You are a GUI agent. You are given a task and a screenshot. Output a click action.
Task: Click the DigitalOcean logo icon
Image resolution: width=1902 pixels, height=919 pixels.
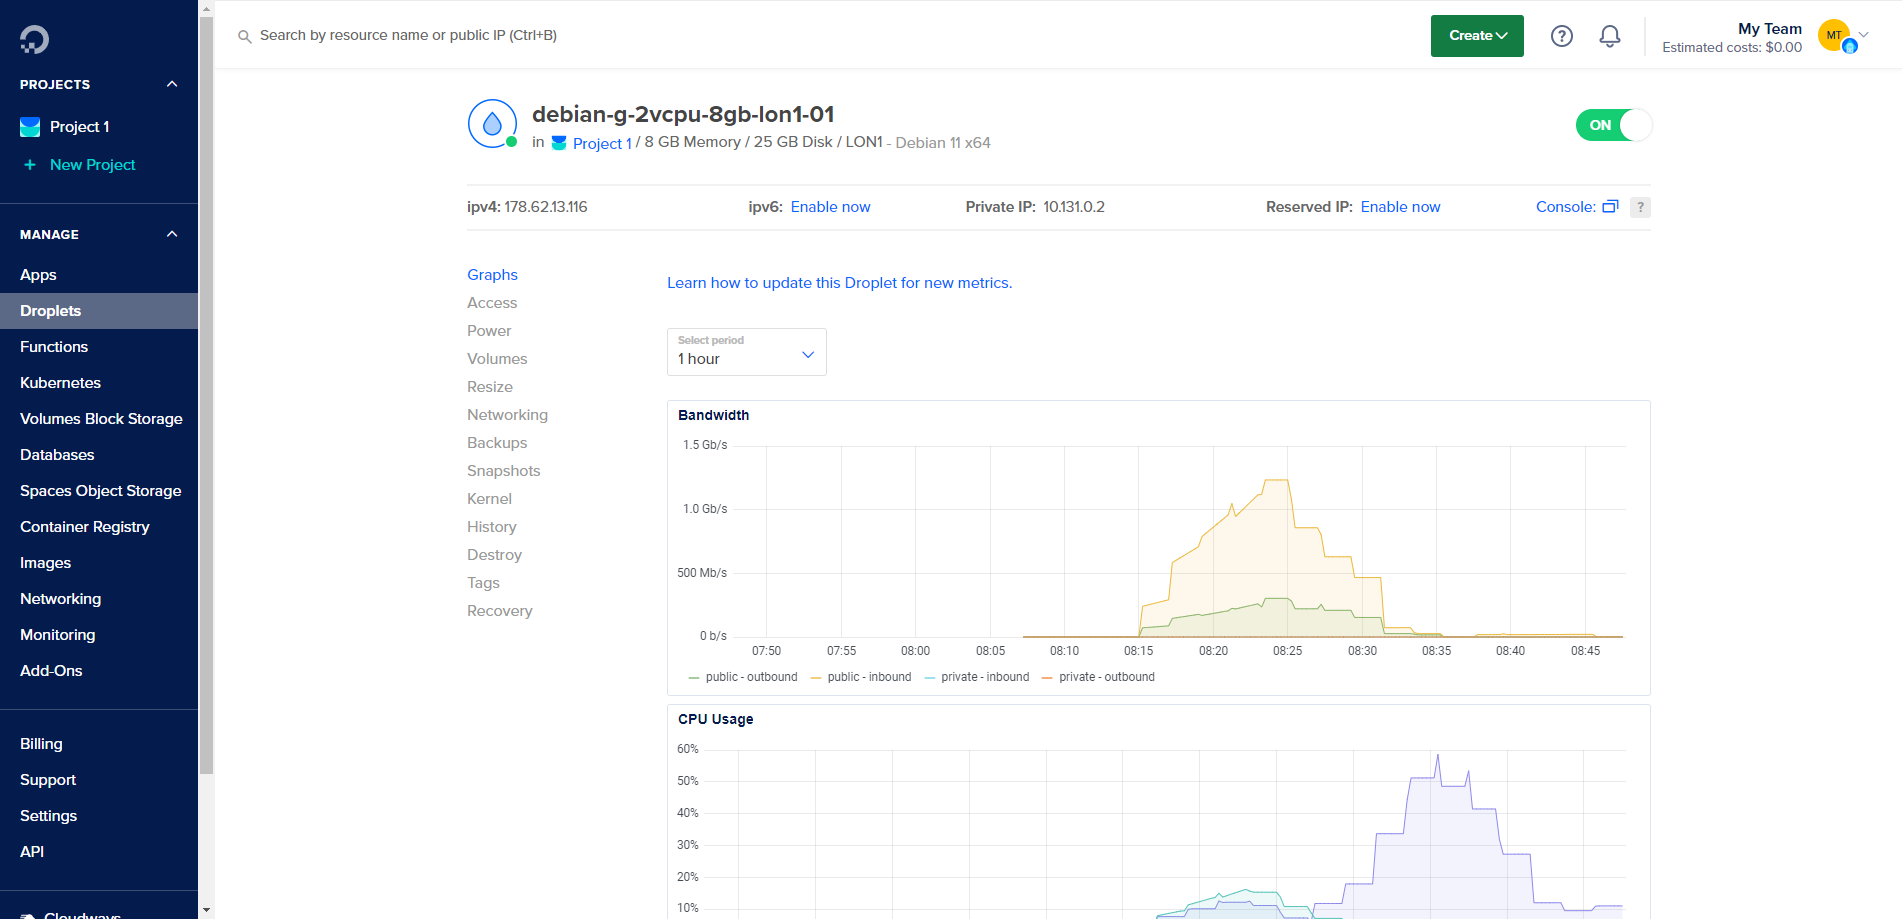[34, 39]
